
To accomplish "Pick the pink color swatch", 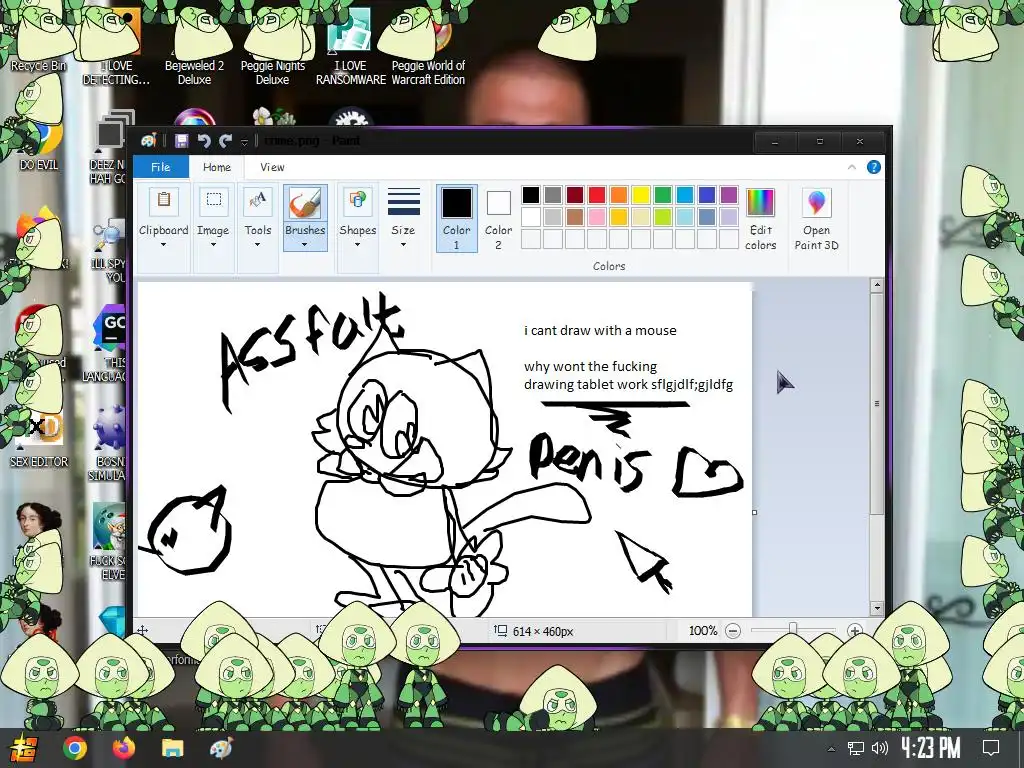I will [x=597, y=217].
